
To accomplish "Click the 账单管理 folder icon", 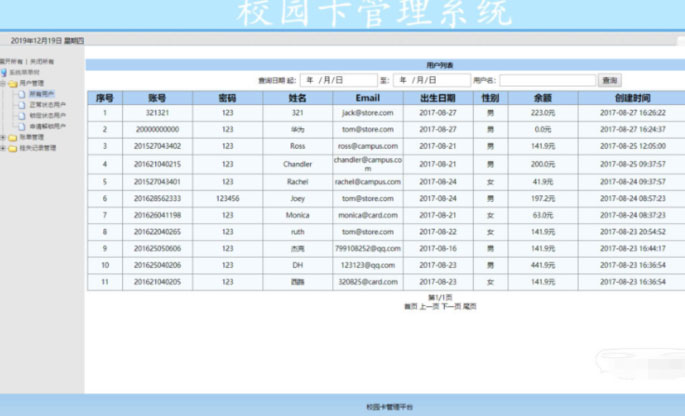I will [13, 137].
